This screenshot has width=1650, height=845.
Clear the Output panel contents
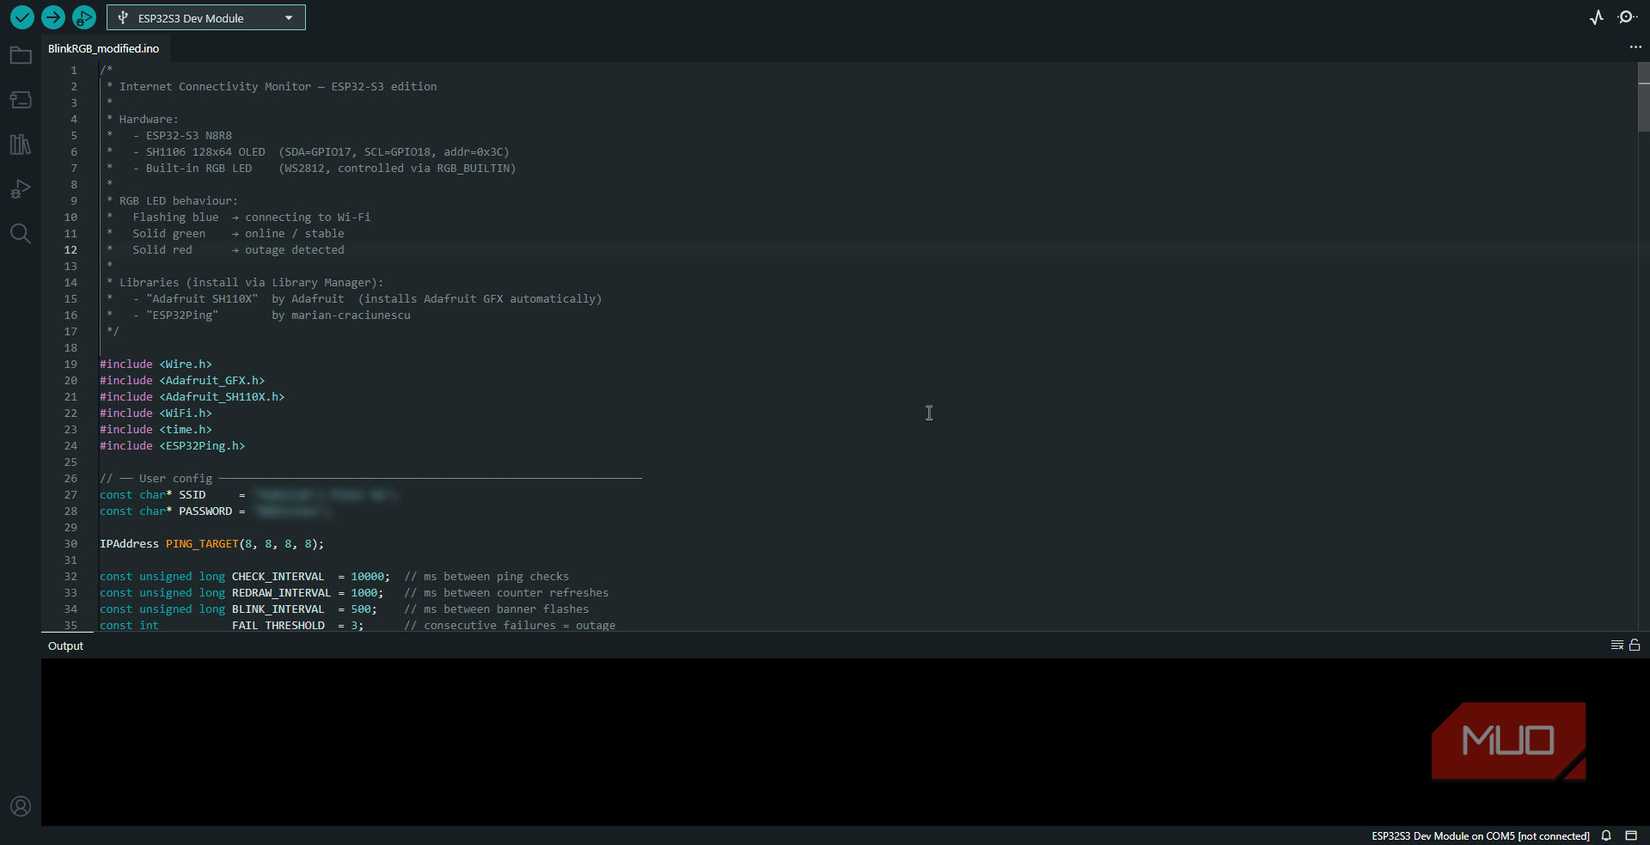pos(1617,645)
